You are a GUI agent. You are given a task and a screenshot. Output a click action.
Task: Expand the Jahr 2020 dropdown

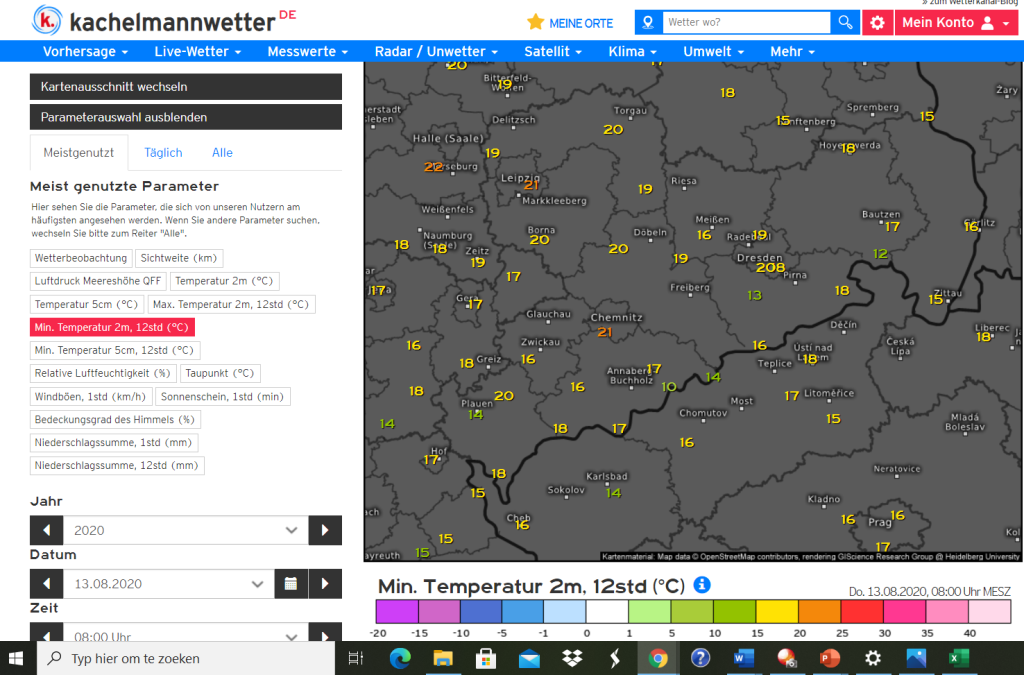point(185,530)
